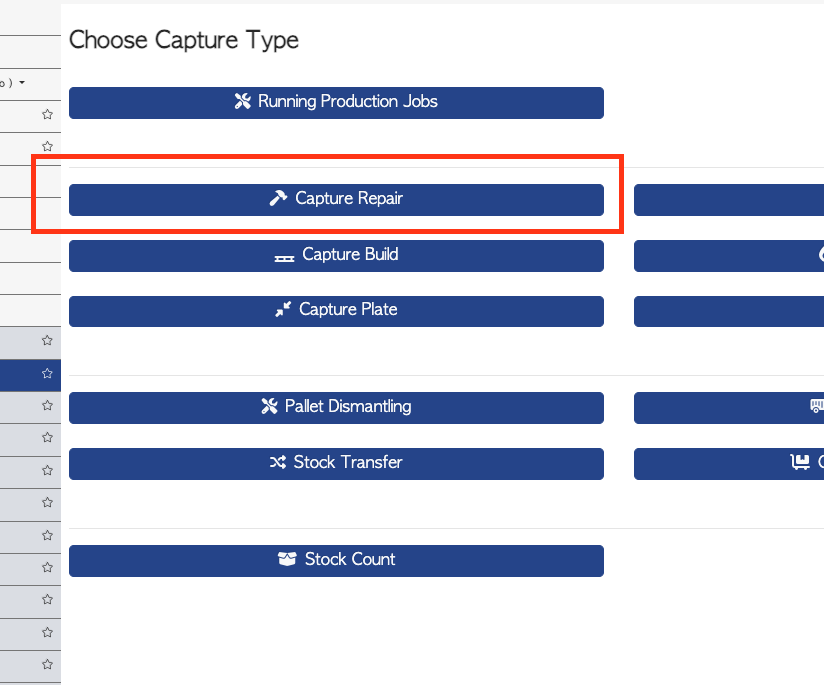Screen dimensions: 824x685
Task: Select Capture Build option
Action: [x=336, y=256]
